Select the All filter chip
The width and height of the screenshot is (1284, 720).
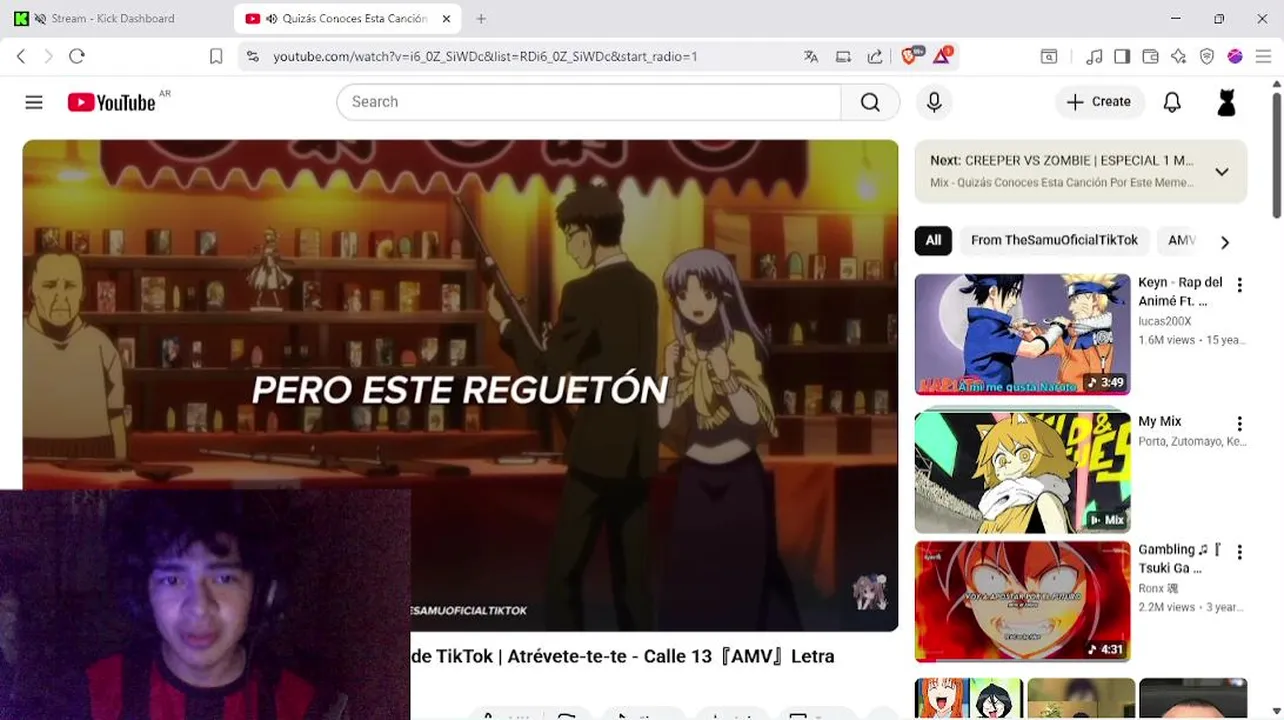tap(933, 240)
